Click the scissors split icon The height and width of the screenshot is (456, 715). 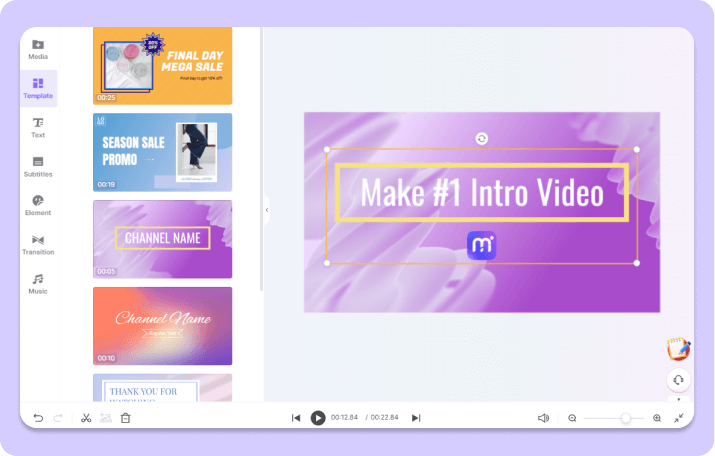click(x=86, y=418)
